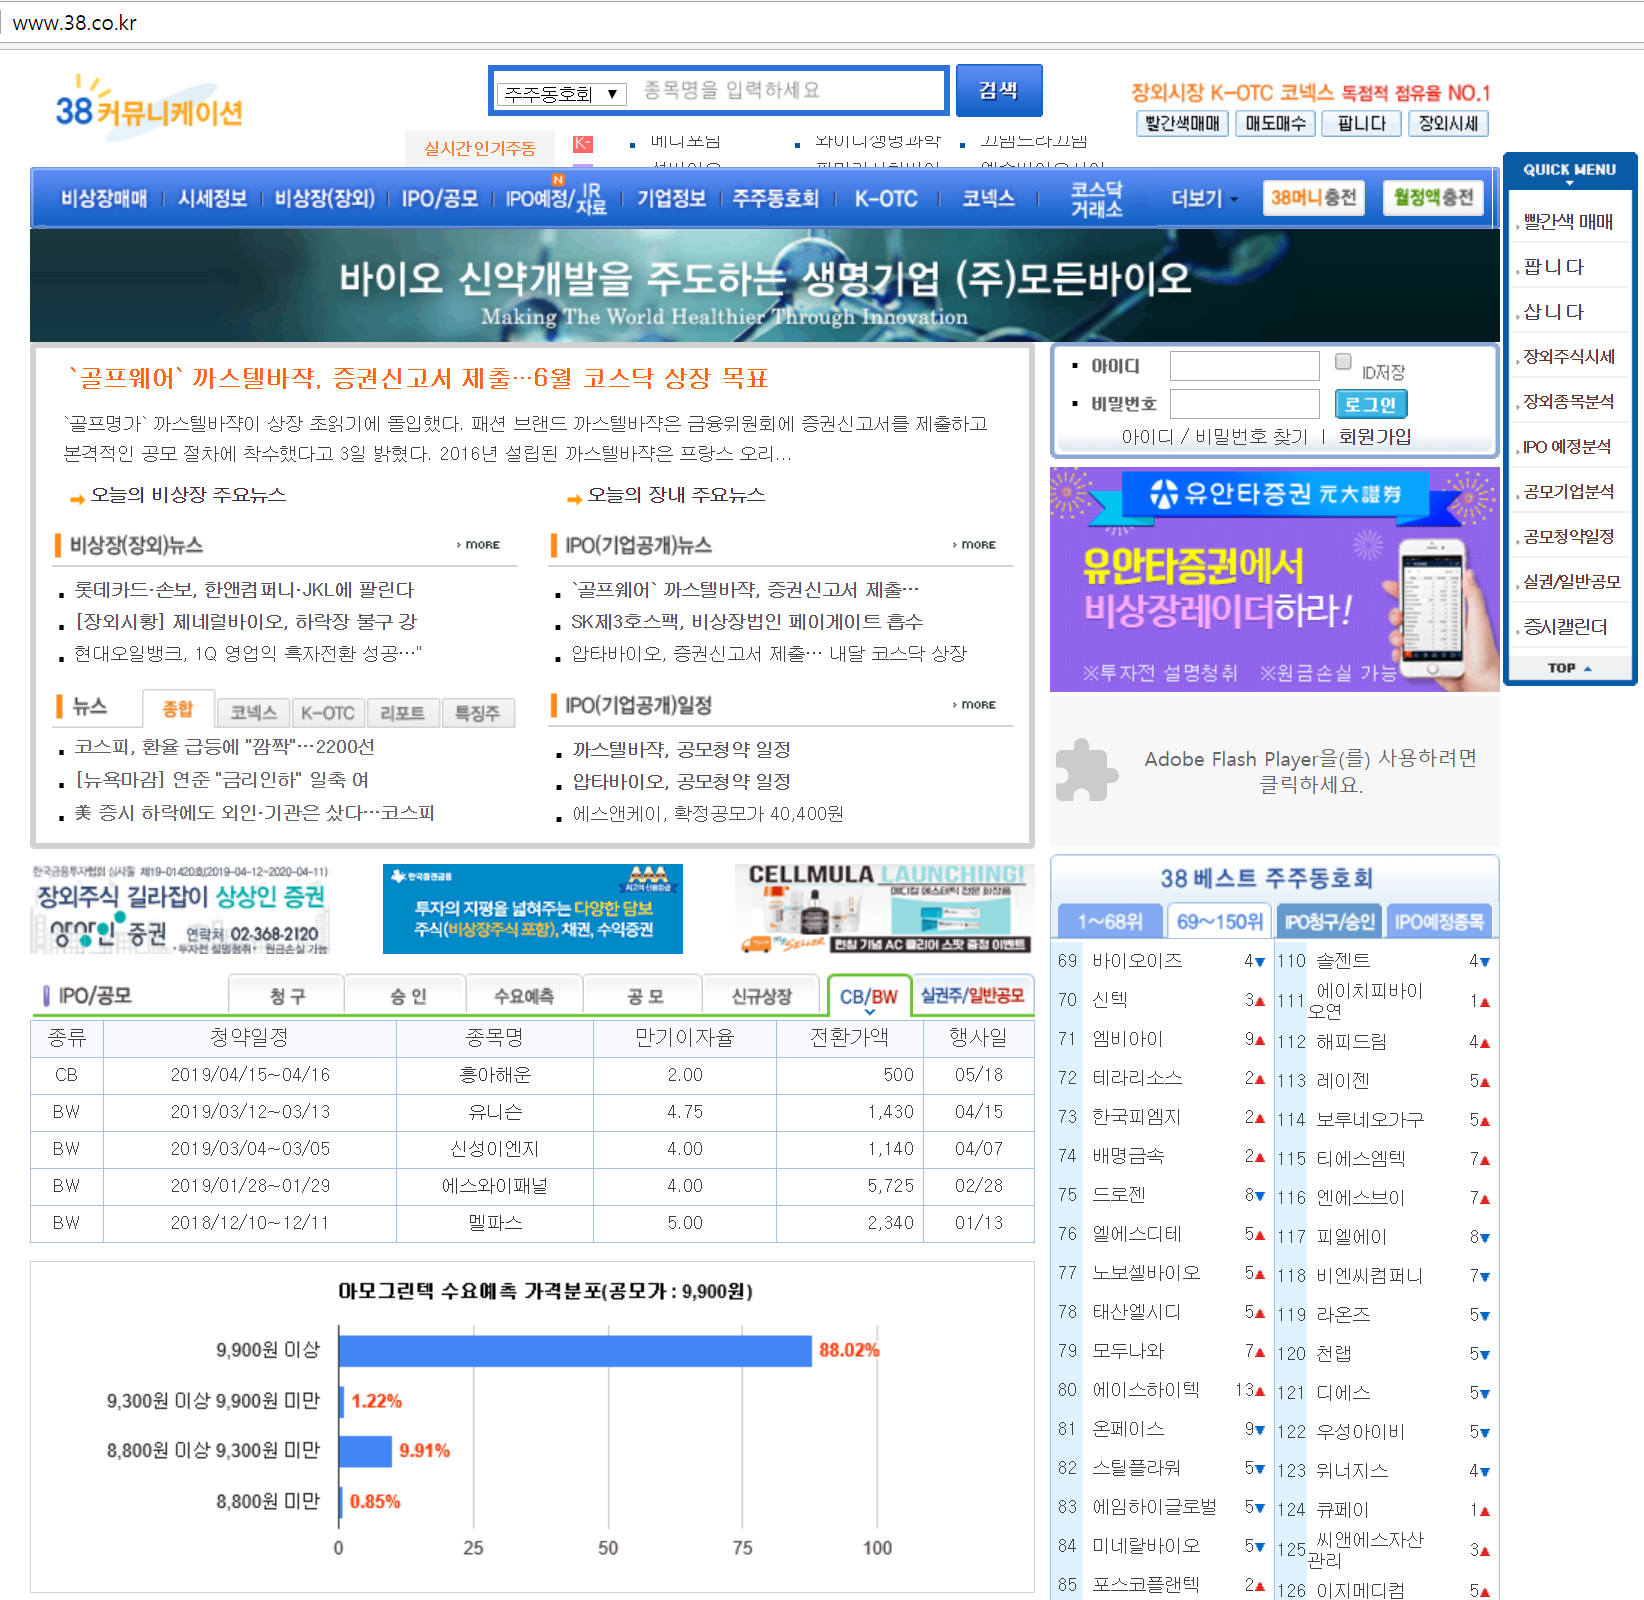Switch to the IPO예정종목 tab
This screenshot has height=1600, width=1644.
pyautogui.click(x=1439, y=921)
